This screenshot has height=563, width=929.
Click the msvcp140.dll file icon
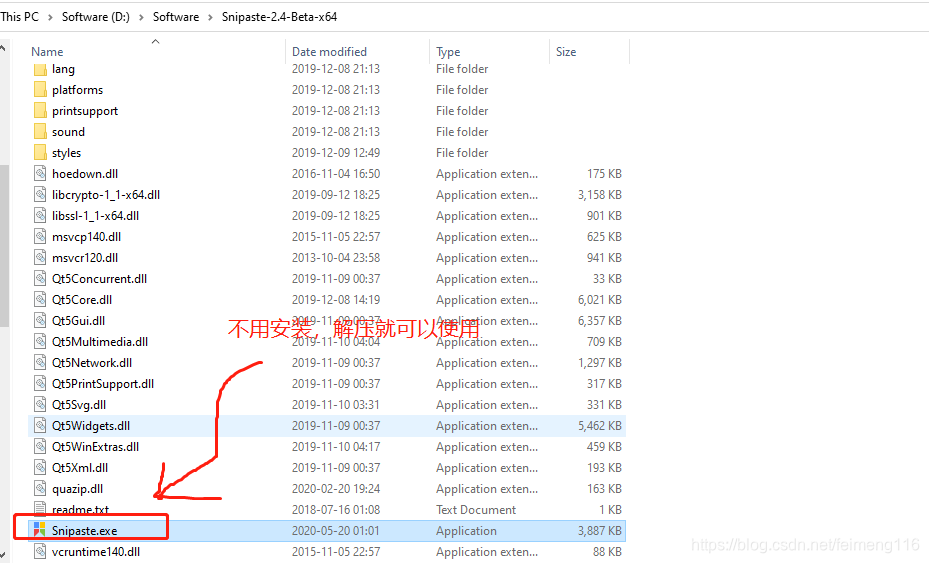40,237
